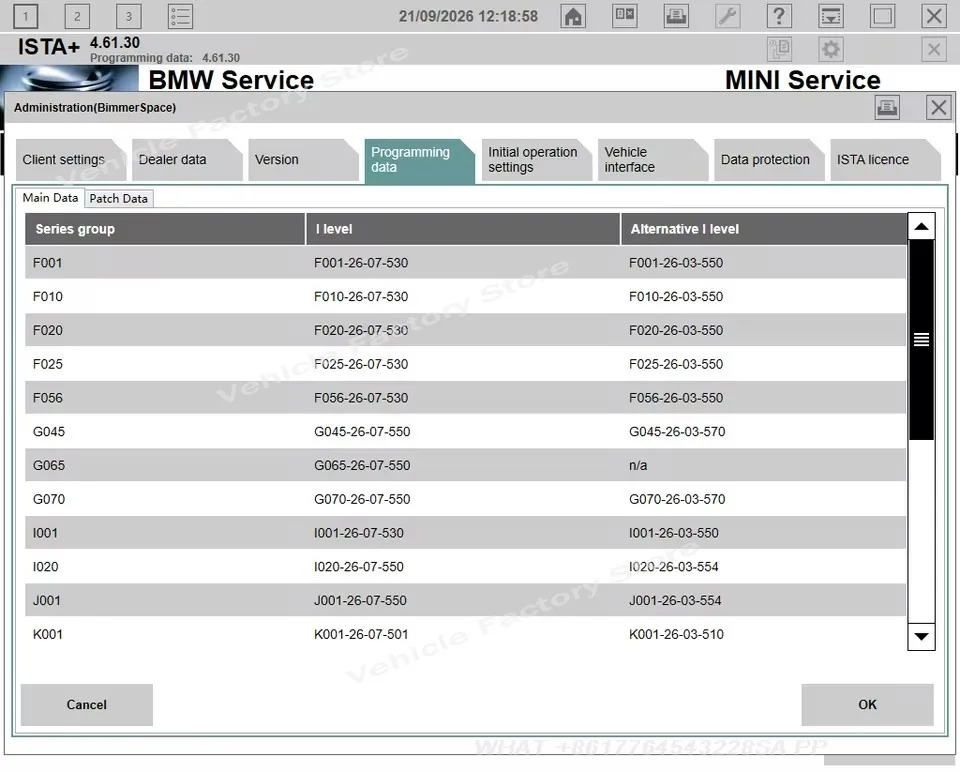Click alternative level G045-26-03-570
This screenshot has width=960, height=772.
[x=677, y=432]
